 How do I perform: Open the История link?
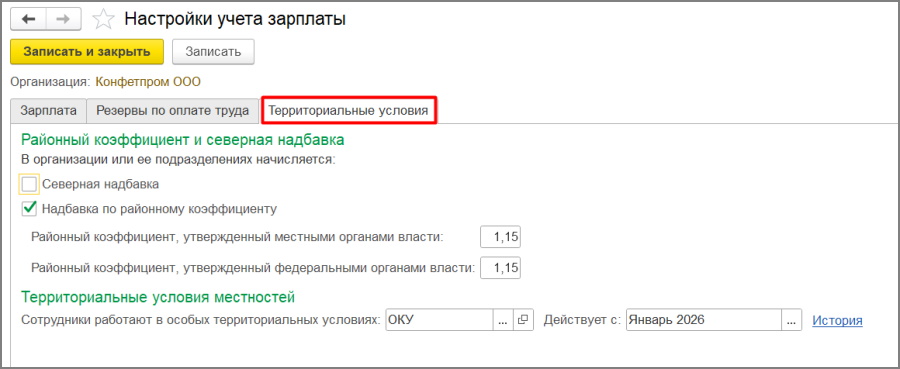click(x=837, y=320)
